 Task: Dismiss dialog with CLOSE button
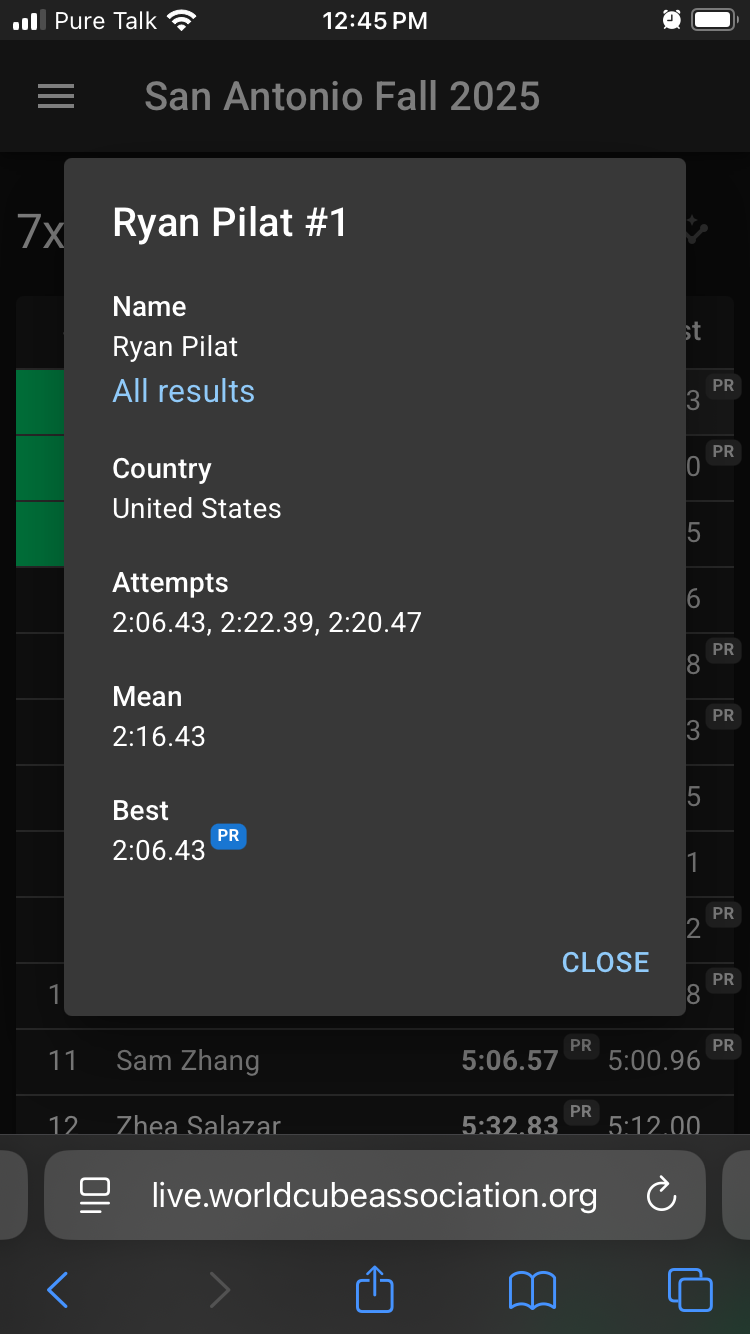pos(606,962)
